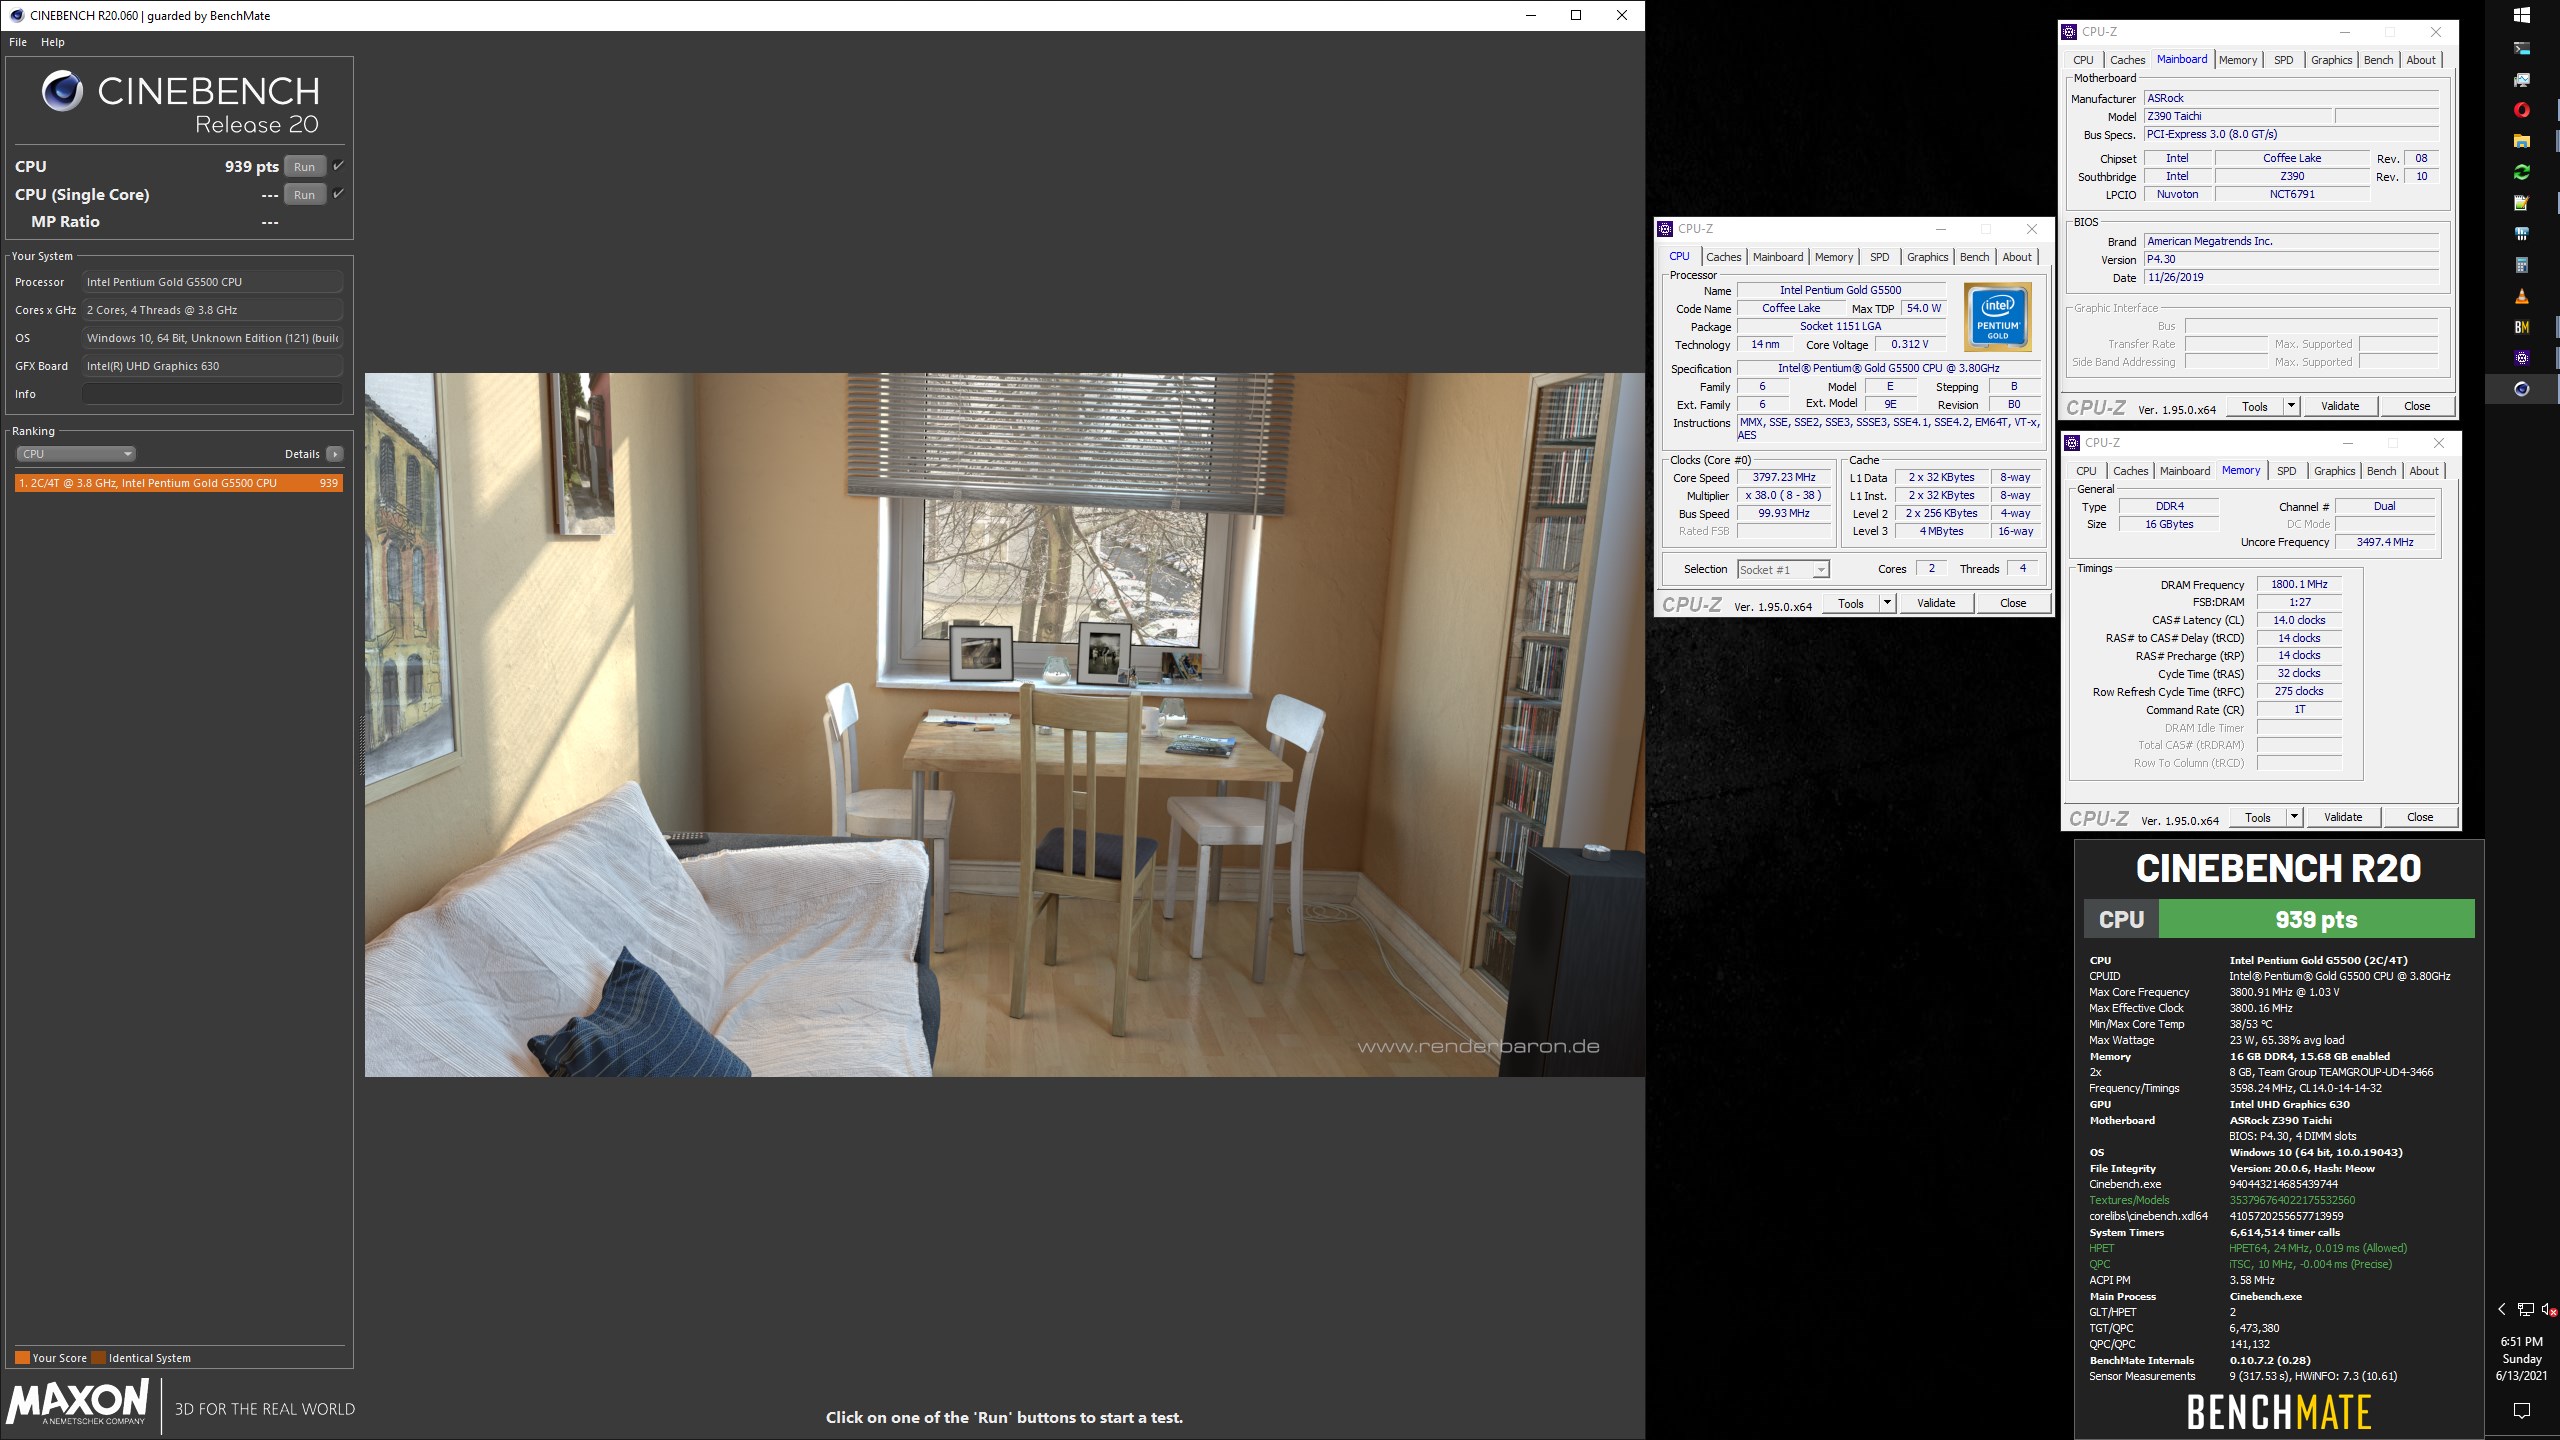Run the CPU (Single Core) benchmark

305,195
